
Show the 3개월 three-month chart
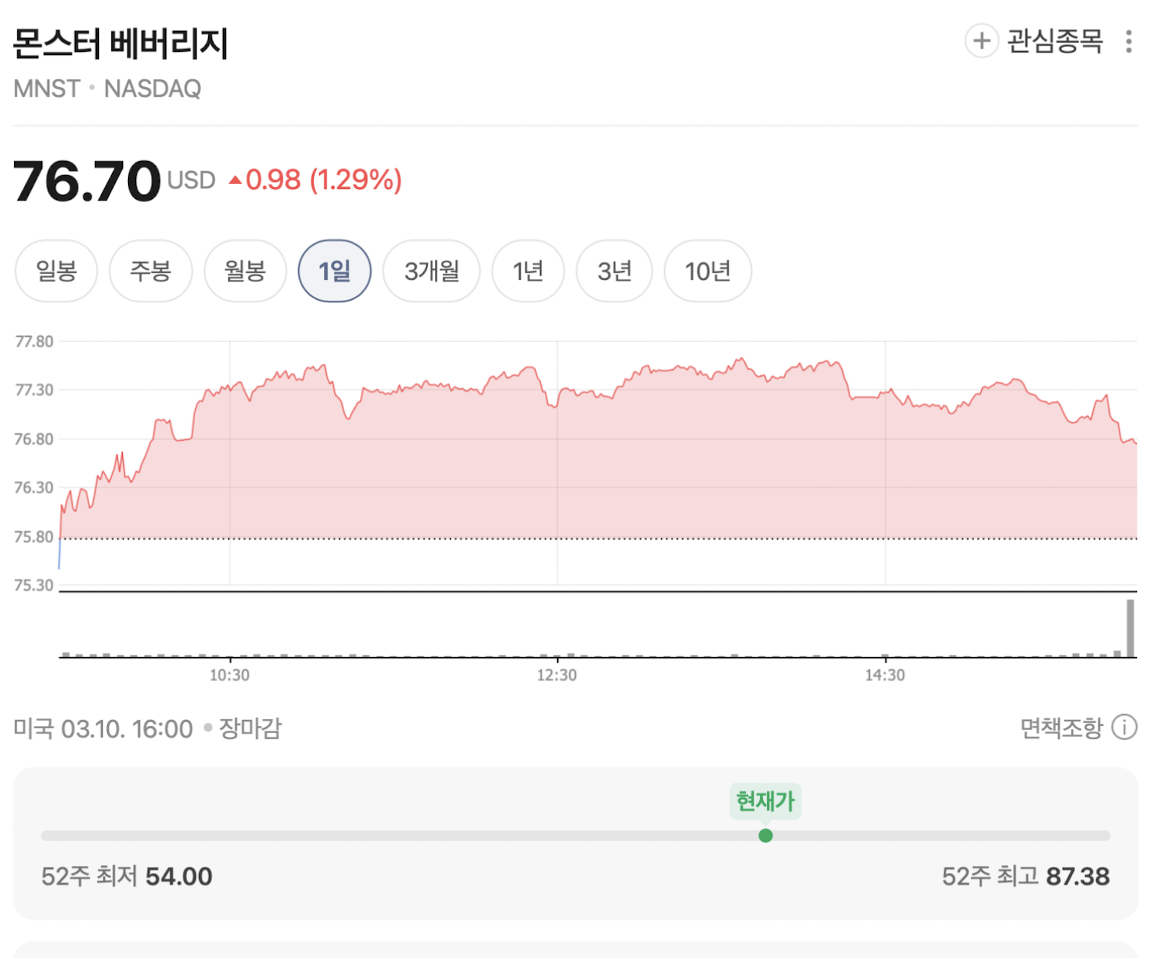431,271
